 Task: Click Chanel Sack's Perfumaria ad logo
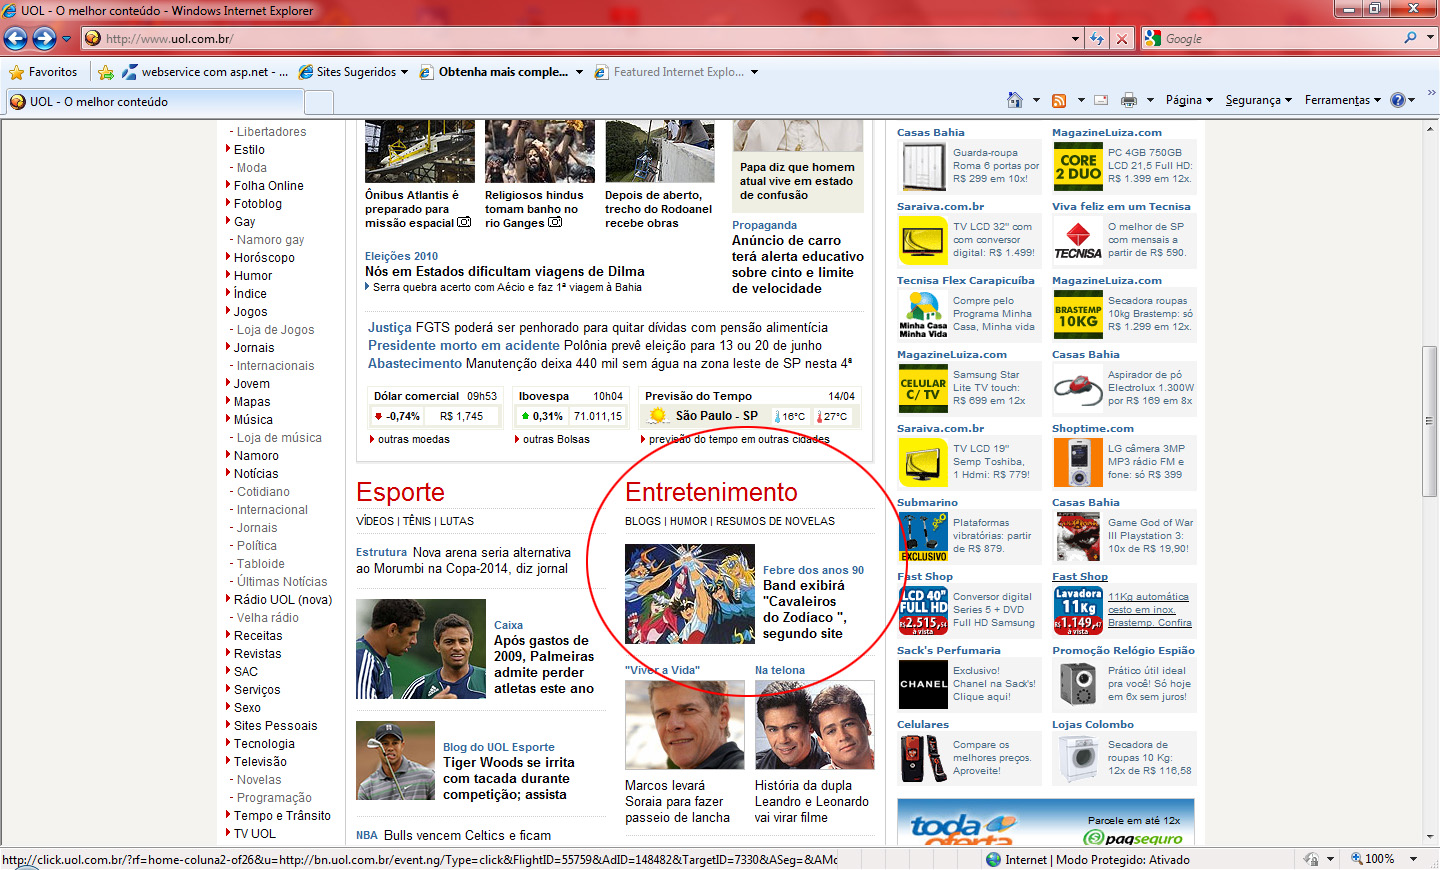(x=923, y=684)
